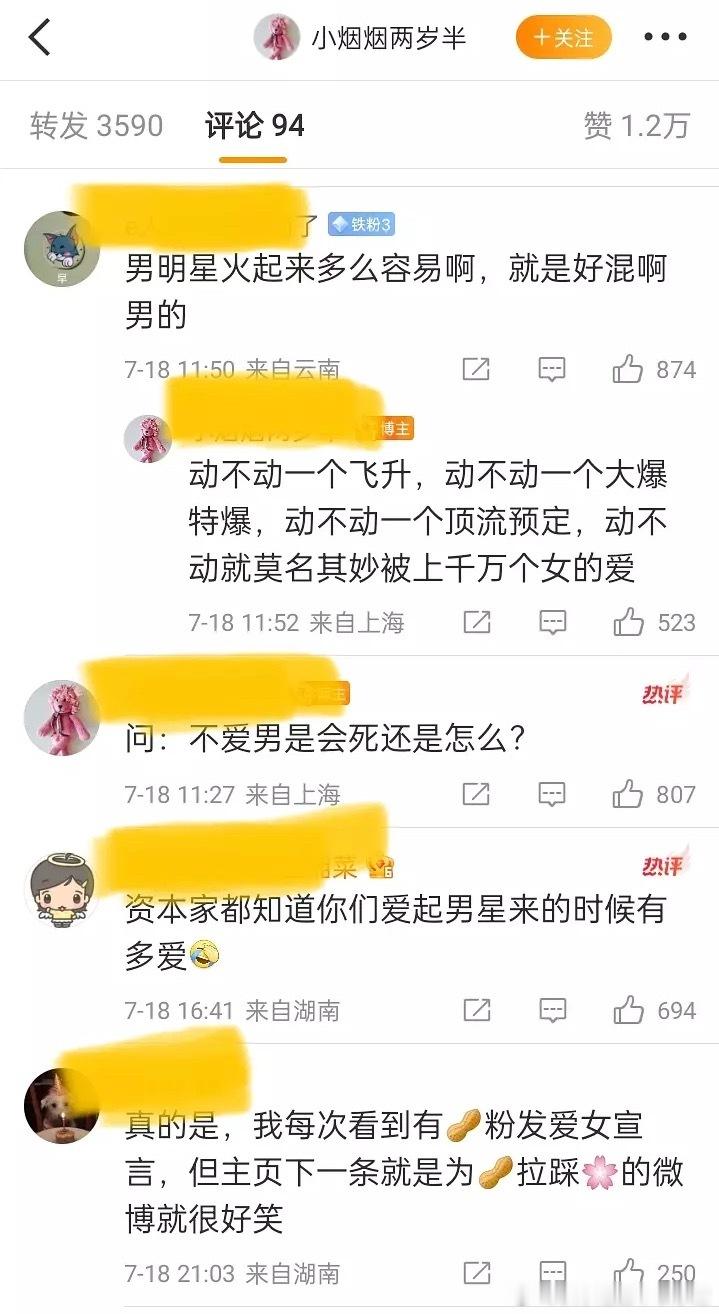
Task: Share the 11:50 Yunnan comment
Action: 476,370
